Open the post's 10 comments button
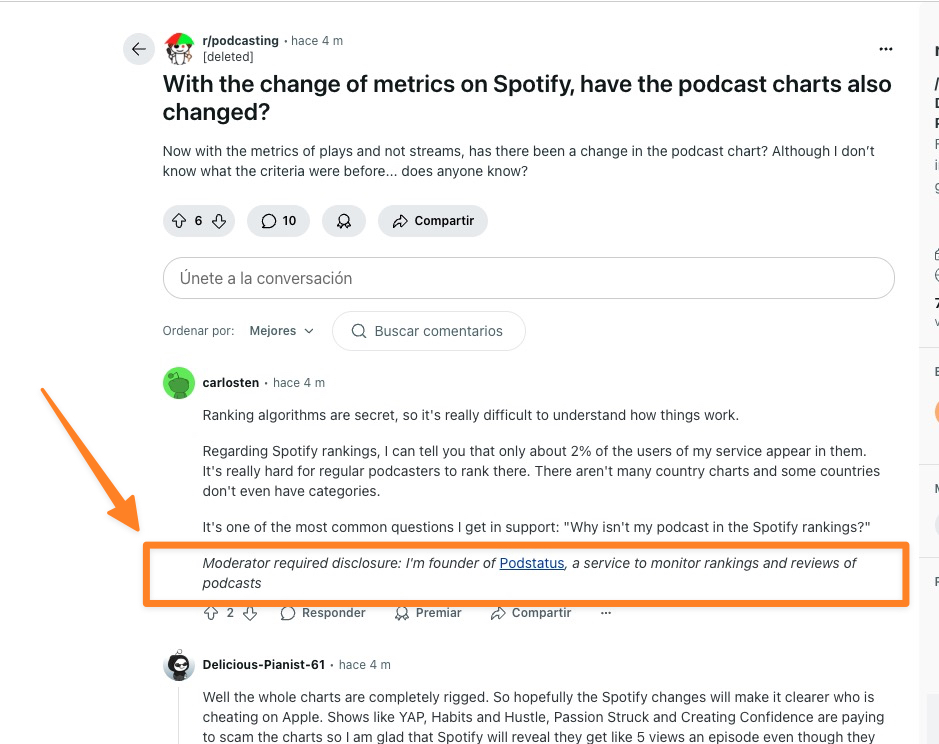Image resolution: width=939 pixels, height=744 pixels. point(279,221)
